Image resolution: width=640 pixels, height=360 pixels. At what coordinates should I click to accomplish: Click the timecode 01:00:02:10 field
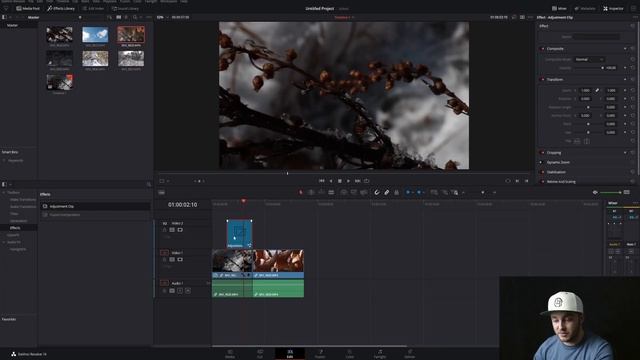(182, 204)
